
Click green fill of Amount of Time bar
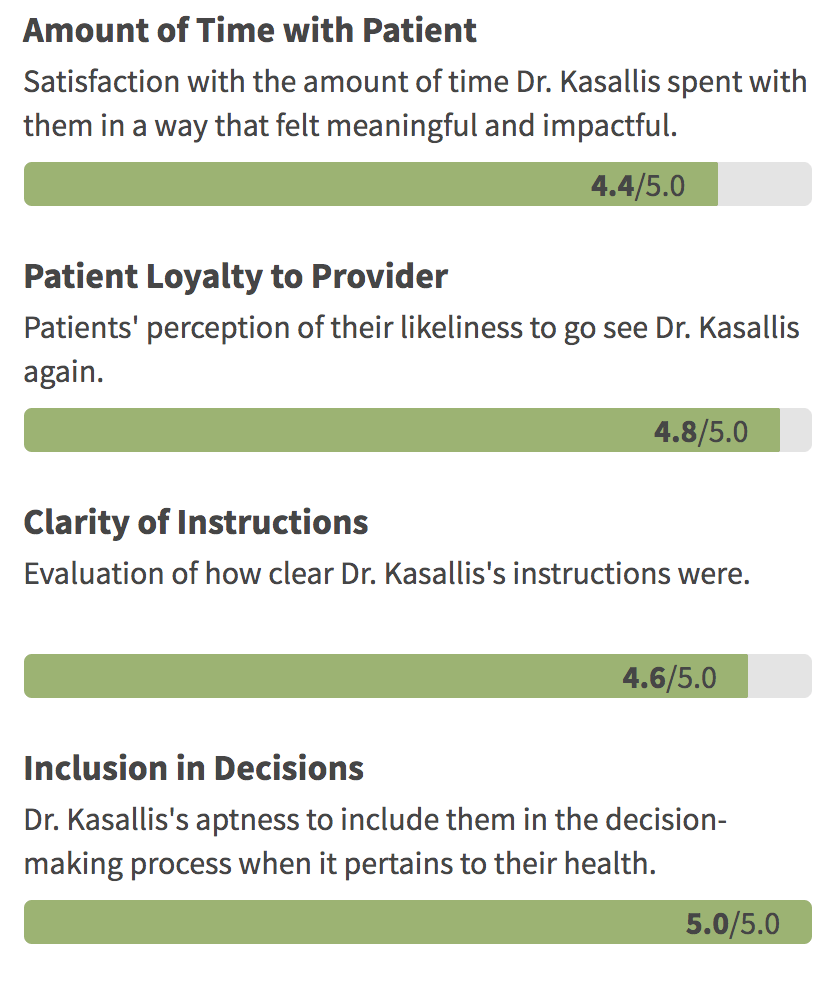click(300, 185)
